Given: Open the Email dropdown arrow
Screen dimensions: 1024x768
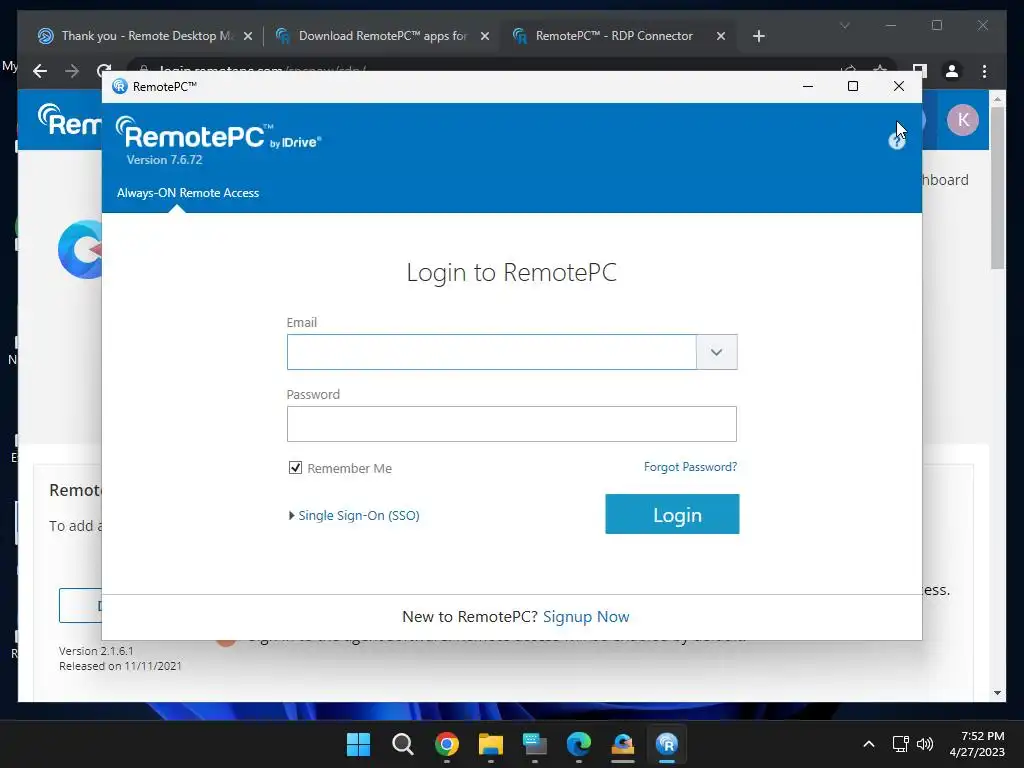Looking at the screenshot, I should click(x=716, y=352).
